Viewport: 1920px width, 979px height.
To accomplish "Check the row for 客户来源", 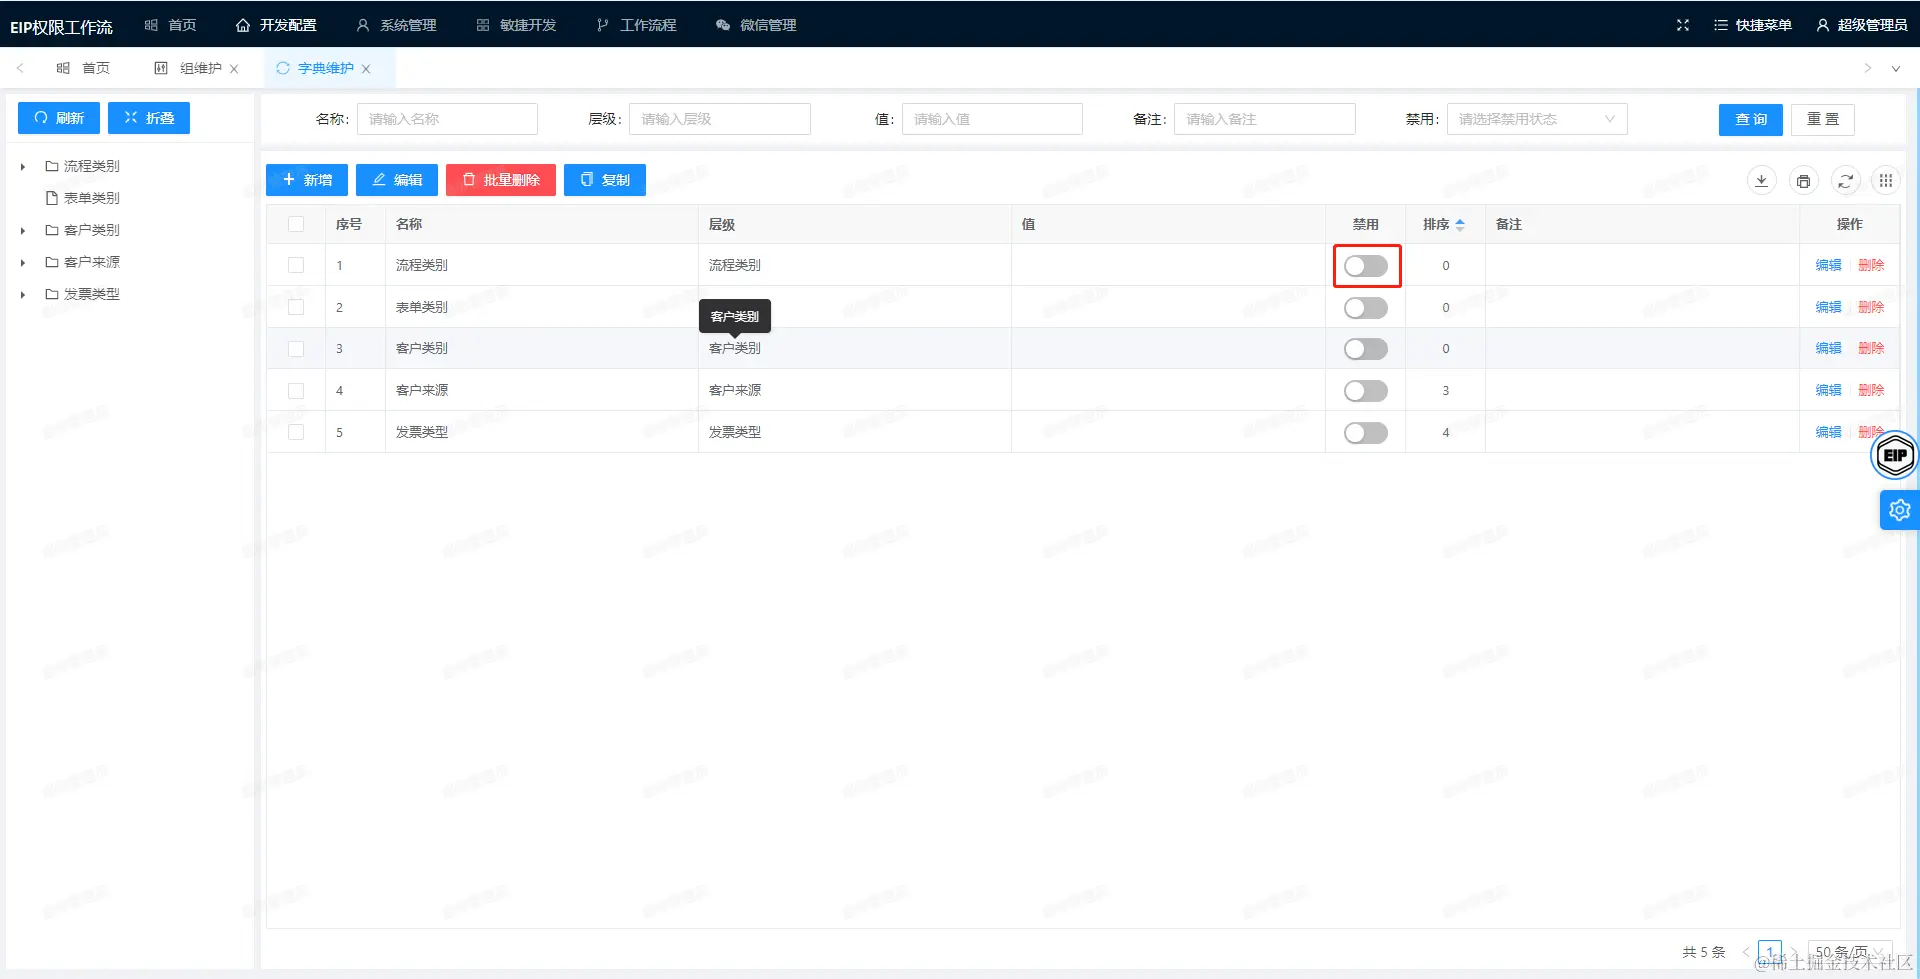I will point(296,390).
